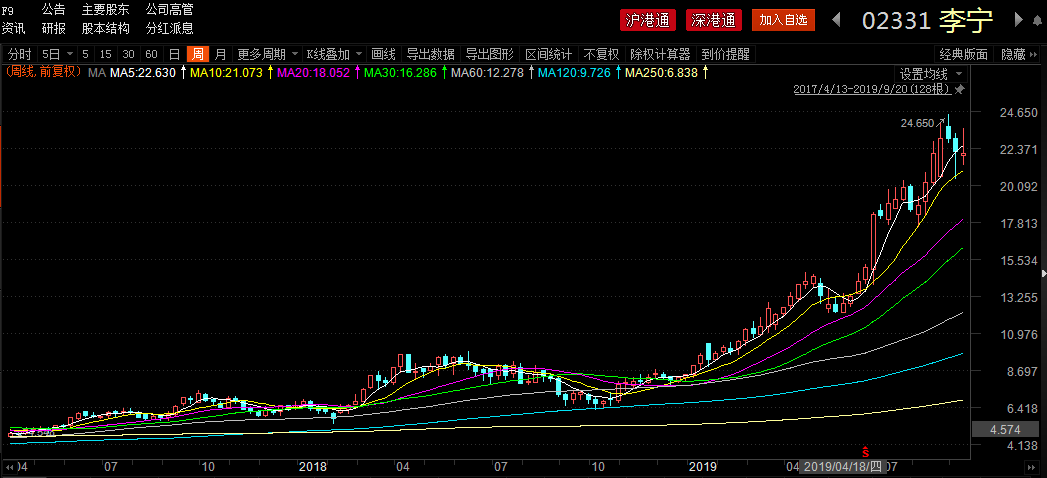Click 导出数据 to export data

[x=431, y=55]
